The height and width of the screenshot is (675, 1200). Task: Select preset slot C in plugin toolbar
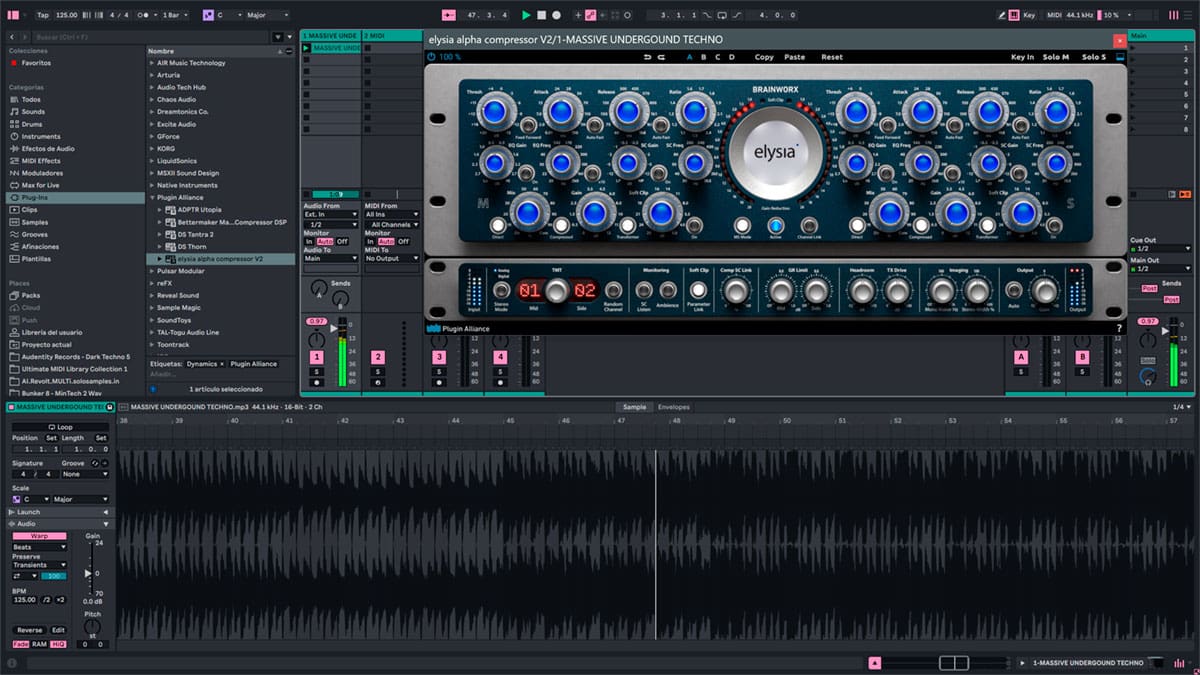pos(718,57)
